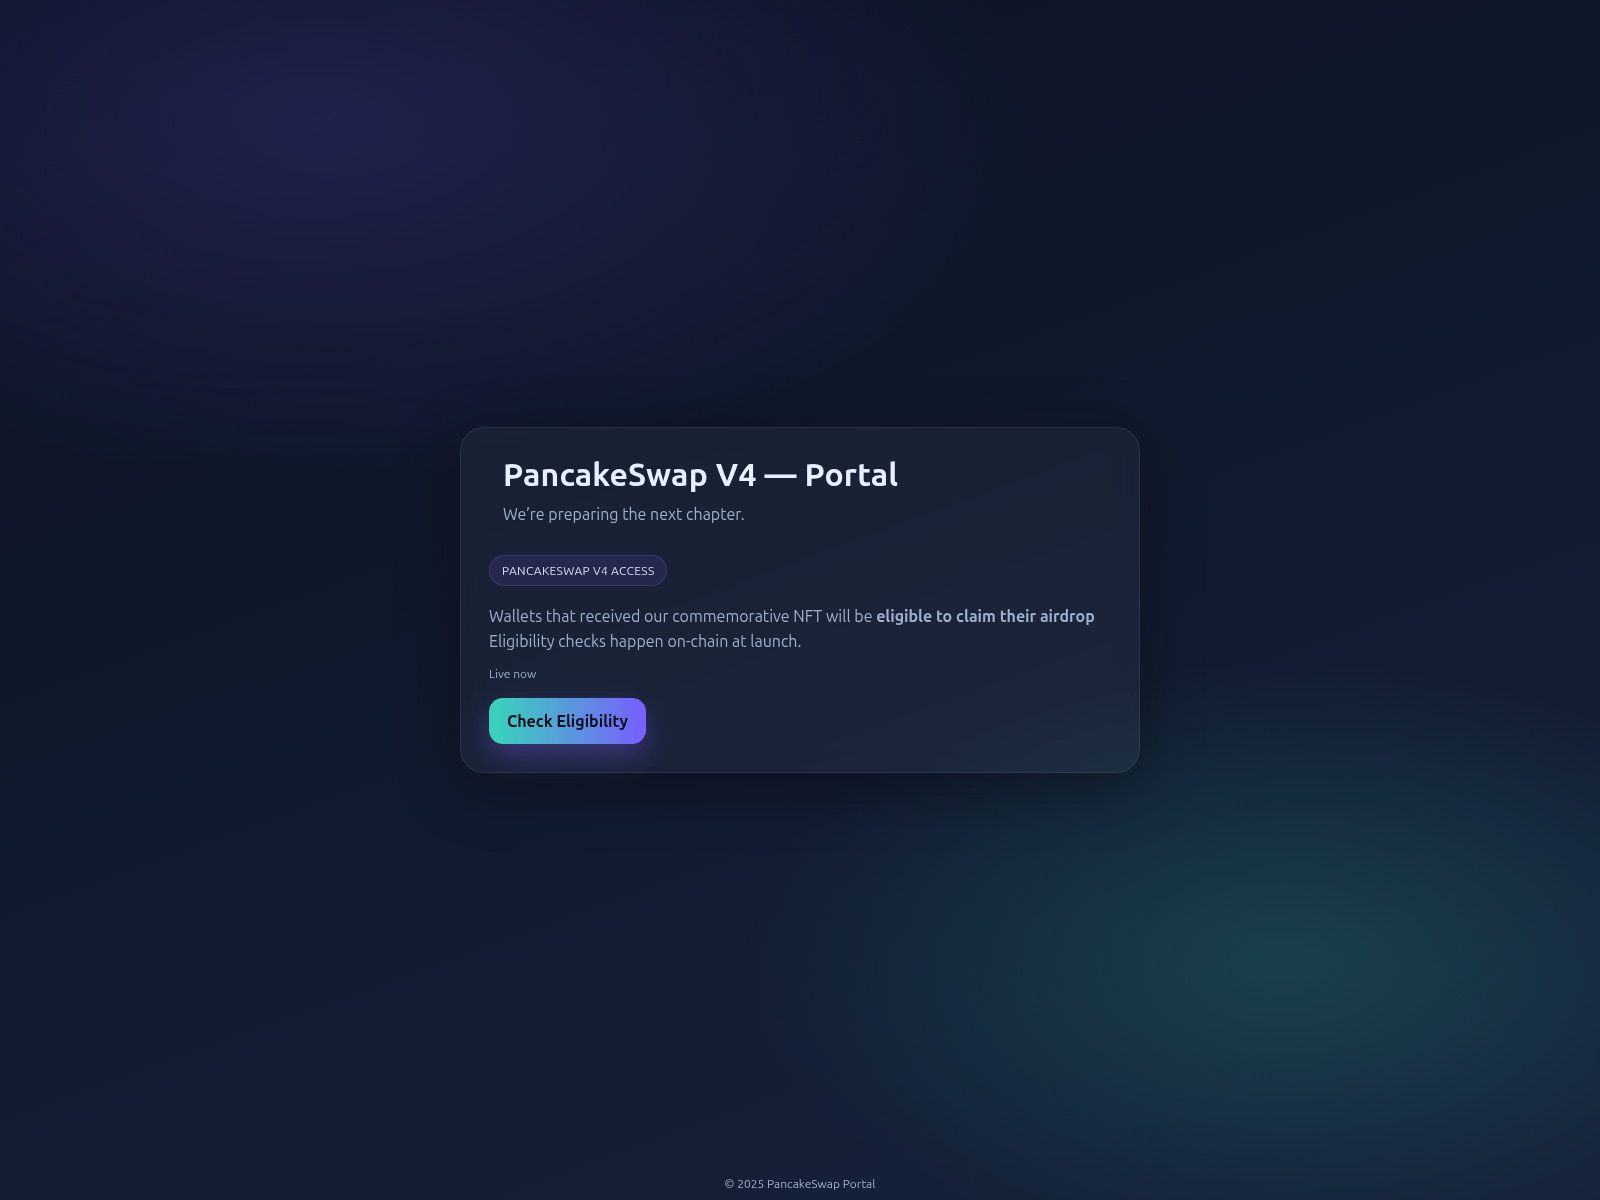Image resolution: width=1600 pixels, height=1200 pixels.
Task: Click the Check Eligibility button
Action: click(x=567, y=721)
